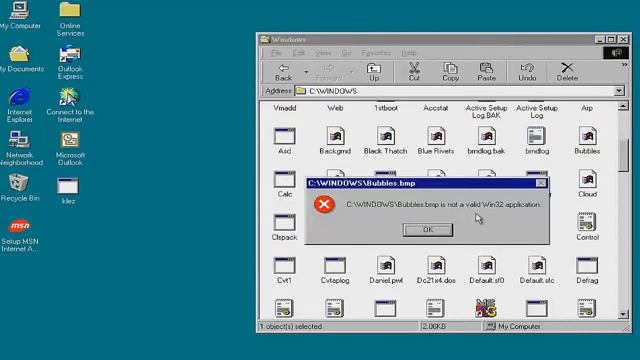Image resolution: width=640 pixels, height=360 pixels.
Task: Select the Default.sfc file
Action: coord(537,270)
